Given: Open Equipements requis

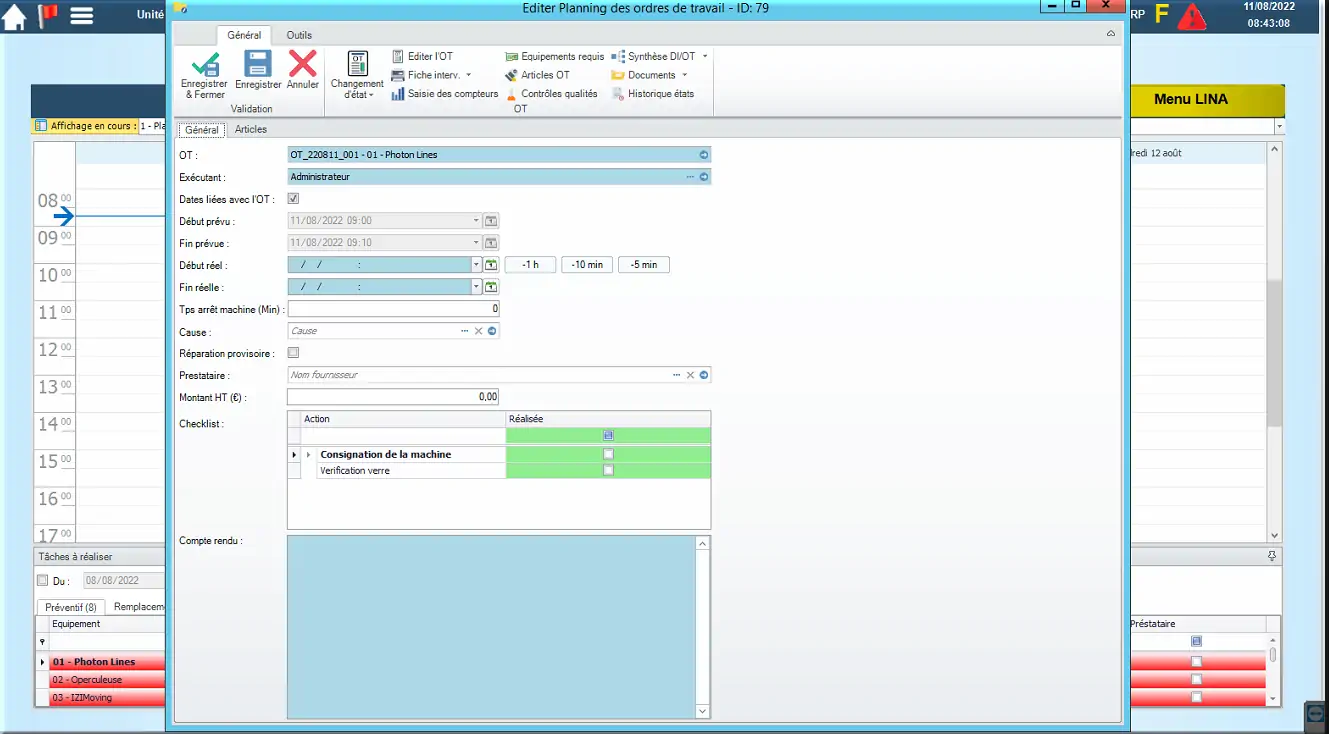Looking at the screenshot, I should pyautogui.click(x=555, y=57).
